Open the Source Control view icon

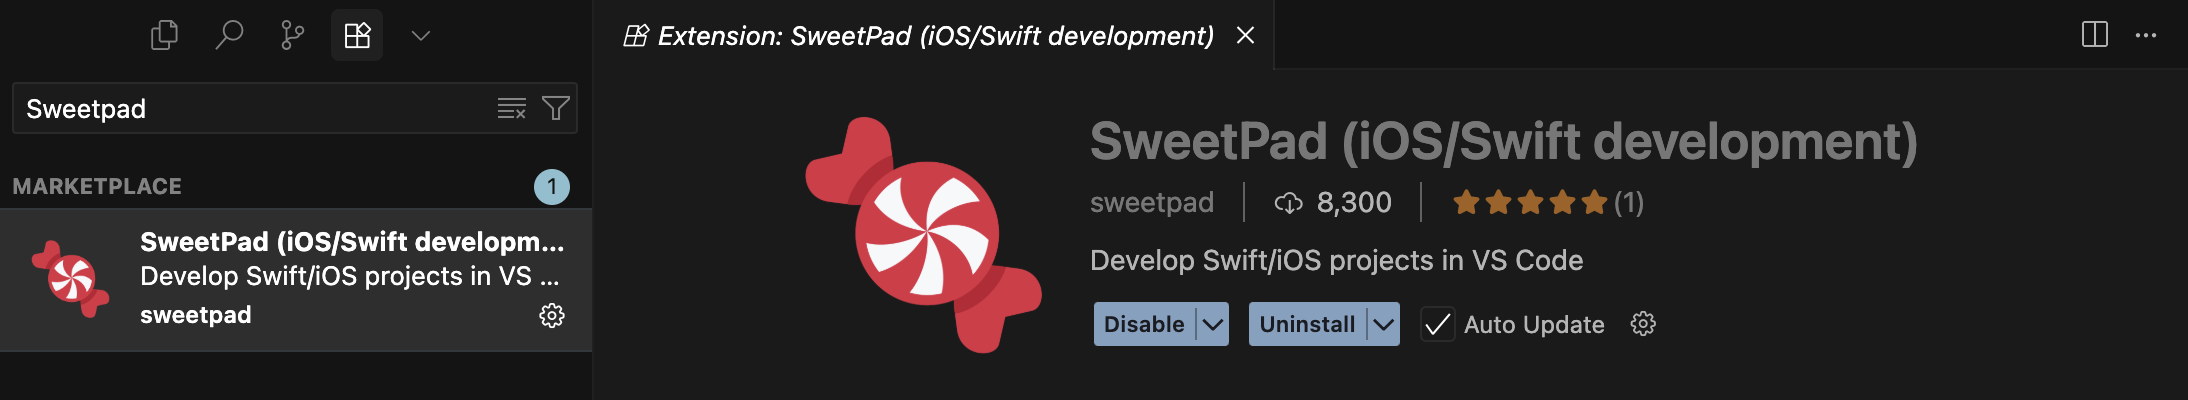click(292, 36)
